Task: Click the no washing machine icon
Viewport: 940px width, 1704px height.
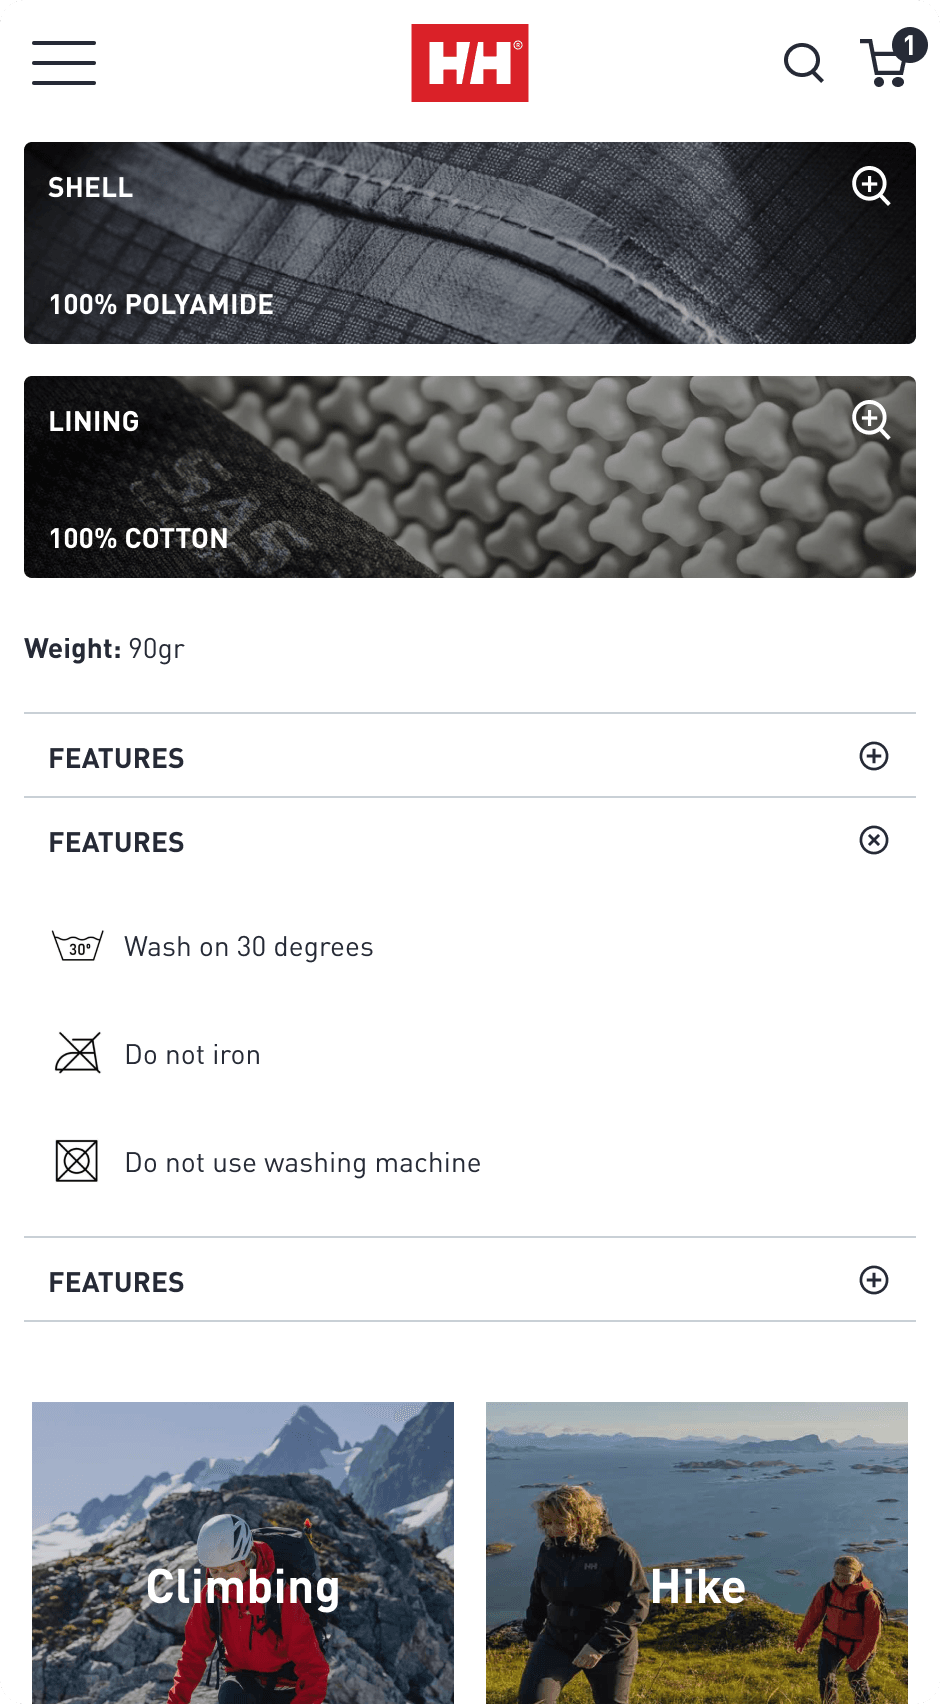Action: click(x=77, y=1161)
